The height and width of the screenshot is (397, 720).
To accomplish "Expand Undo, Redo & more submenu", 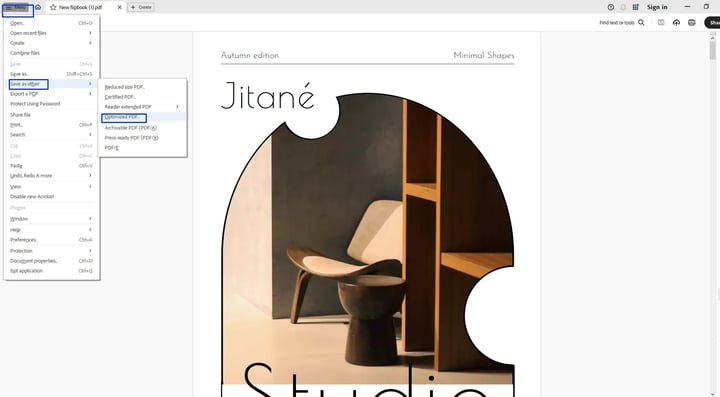I will 51,176.
